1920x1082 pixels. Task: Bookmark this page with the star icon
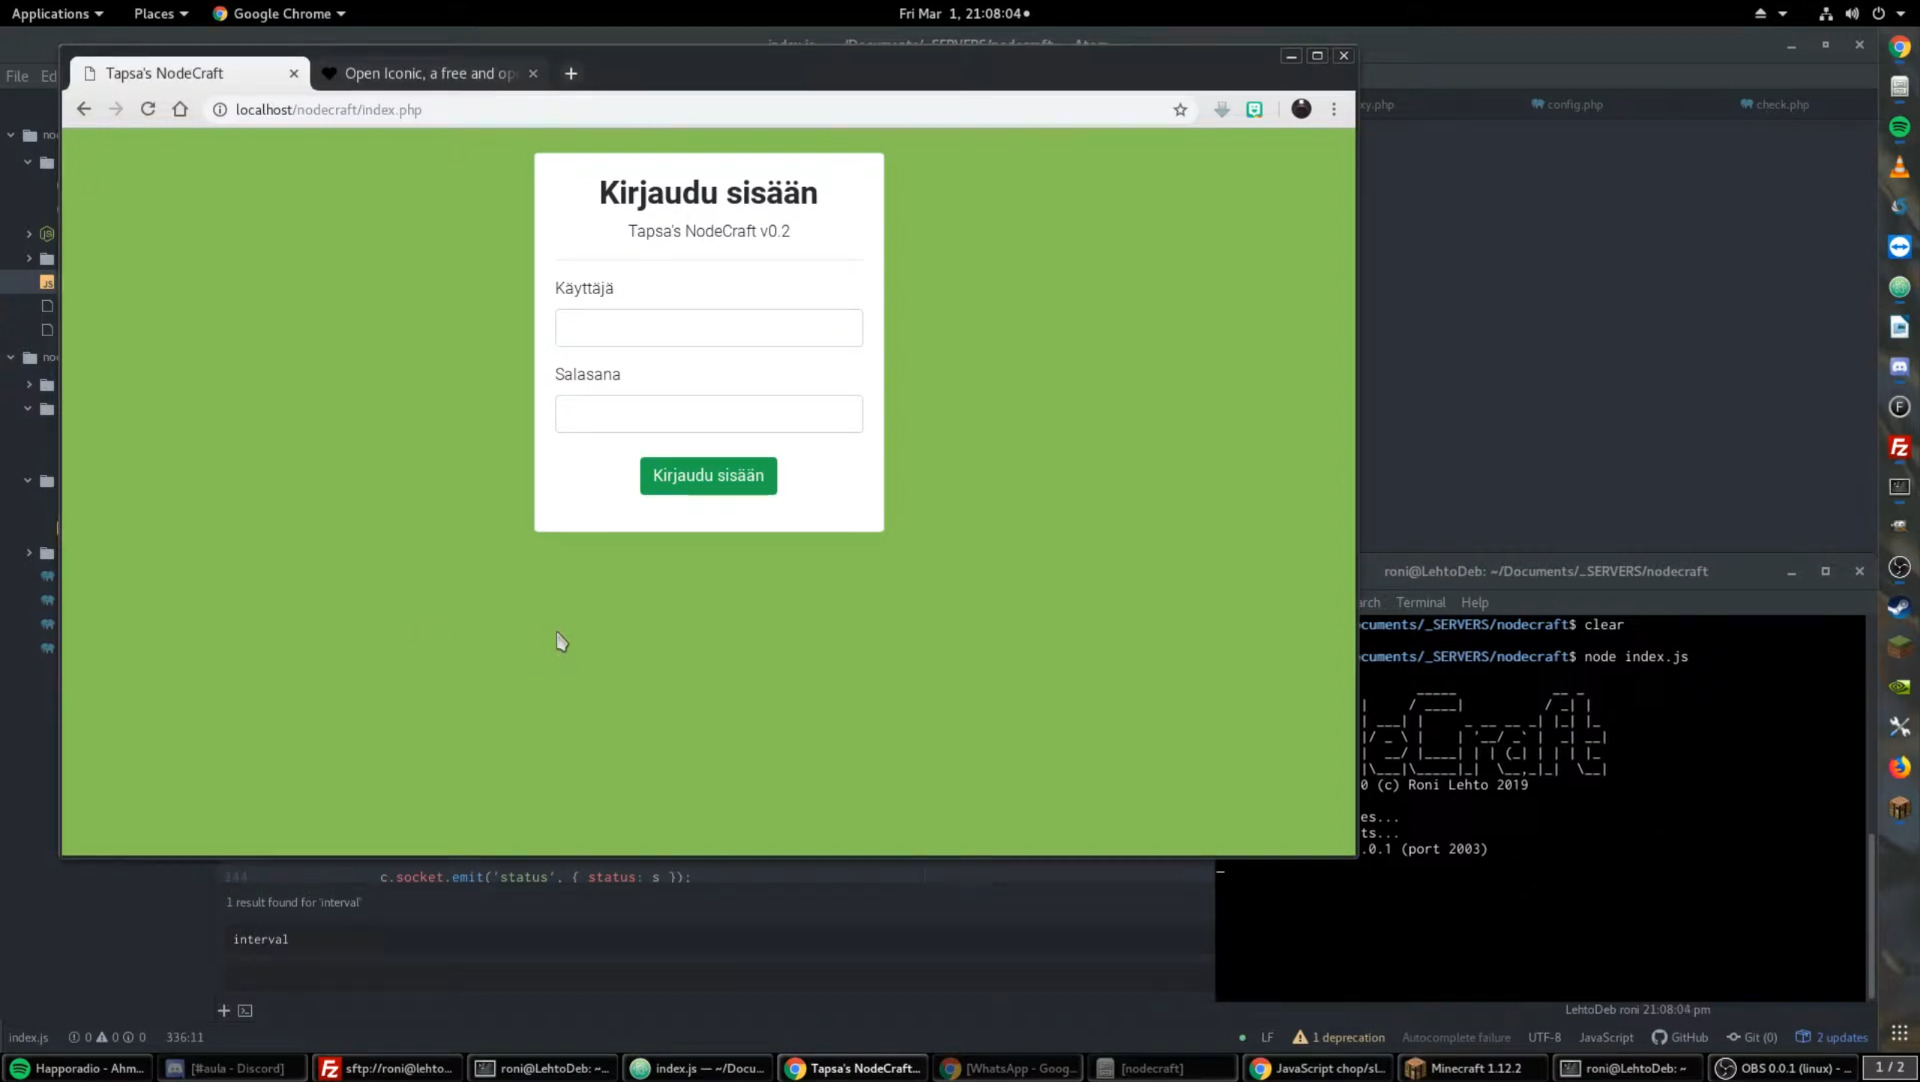click(1180, 110)
